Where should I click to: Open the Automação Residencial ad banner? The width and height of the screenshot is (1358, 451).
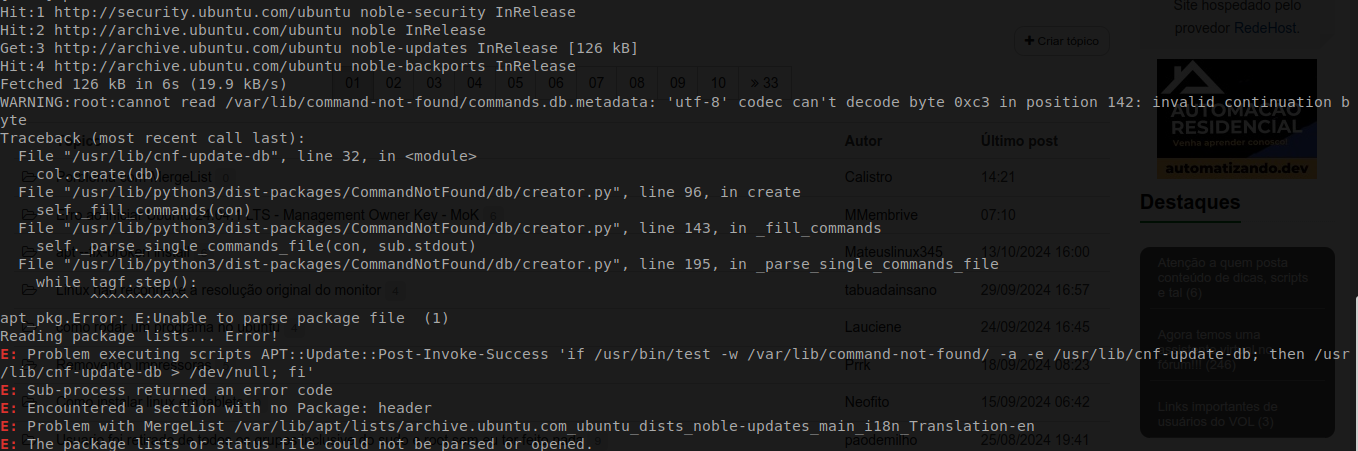1236,119
